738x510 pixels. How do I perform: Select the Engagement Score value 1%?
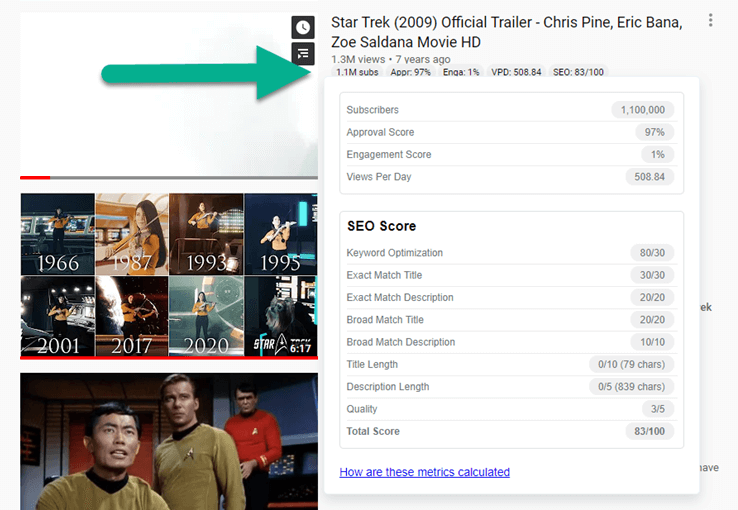(x=658, y=154)
